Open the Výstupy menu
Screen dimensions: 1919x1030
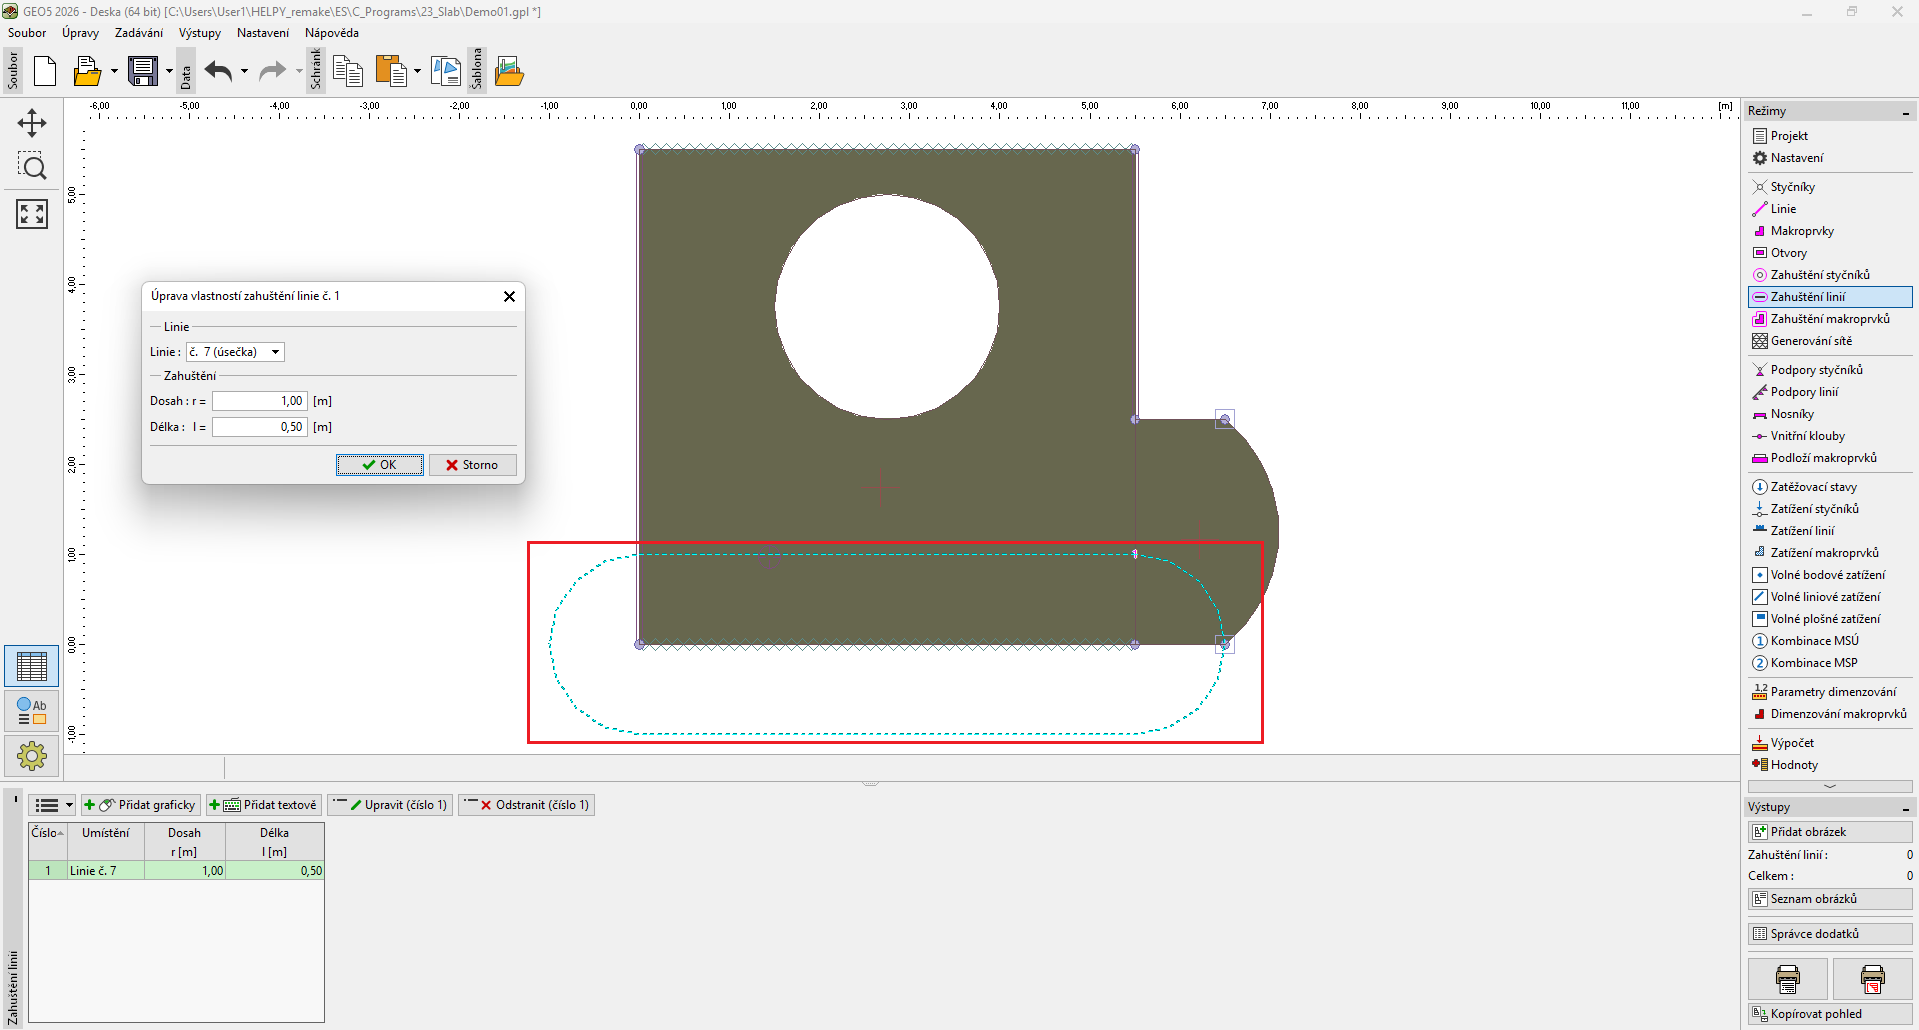pyautogui.click(x=199, y=33)
